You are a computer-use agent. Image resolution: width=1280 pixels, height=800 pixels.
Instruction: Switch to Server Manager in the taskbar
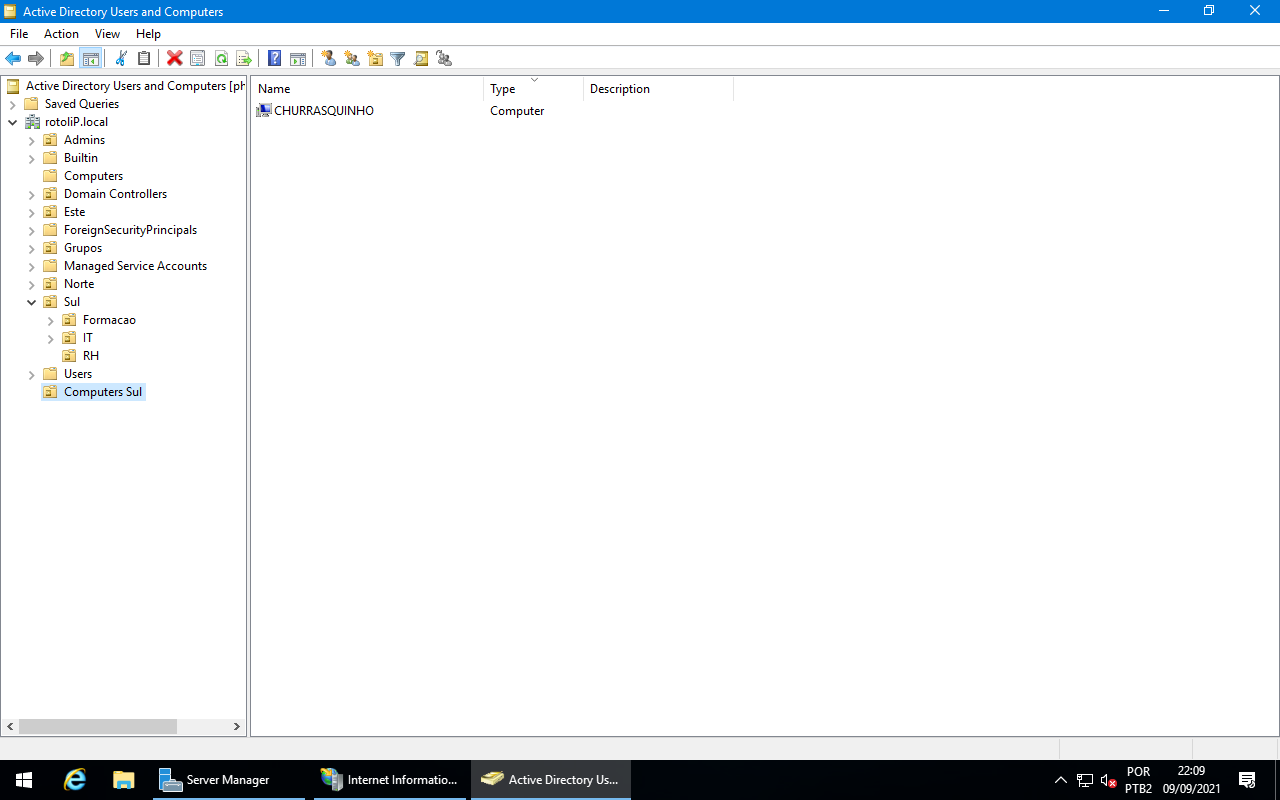click(228, 780)
